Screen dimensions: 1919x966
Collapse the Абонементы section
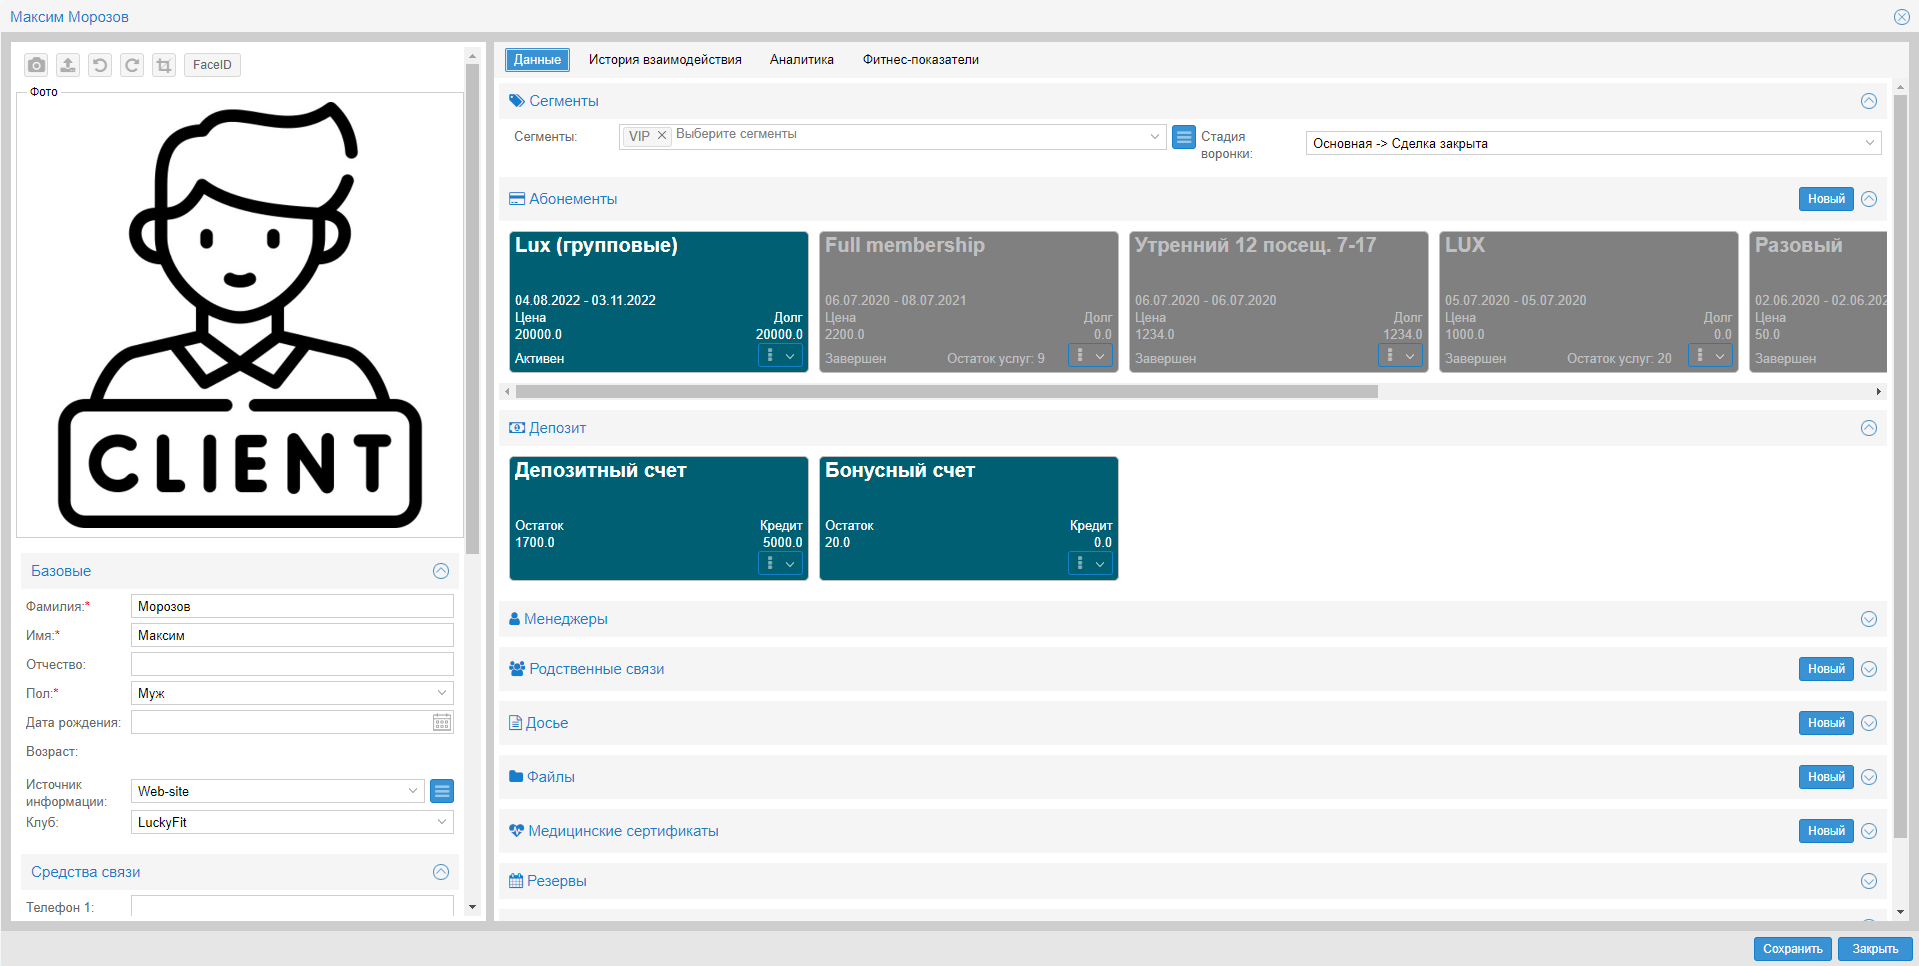(1869, 199)
